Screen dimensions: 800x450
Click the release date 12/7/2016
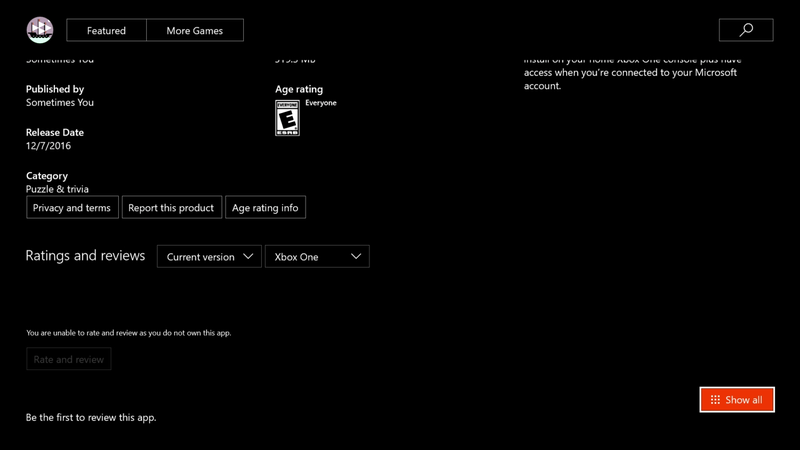point(48,146)
